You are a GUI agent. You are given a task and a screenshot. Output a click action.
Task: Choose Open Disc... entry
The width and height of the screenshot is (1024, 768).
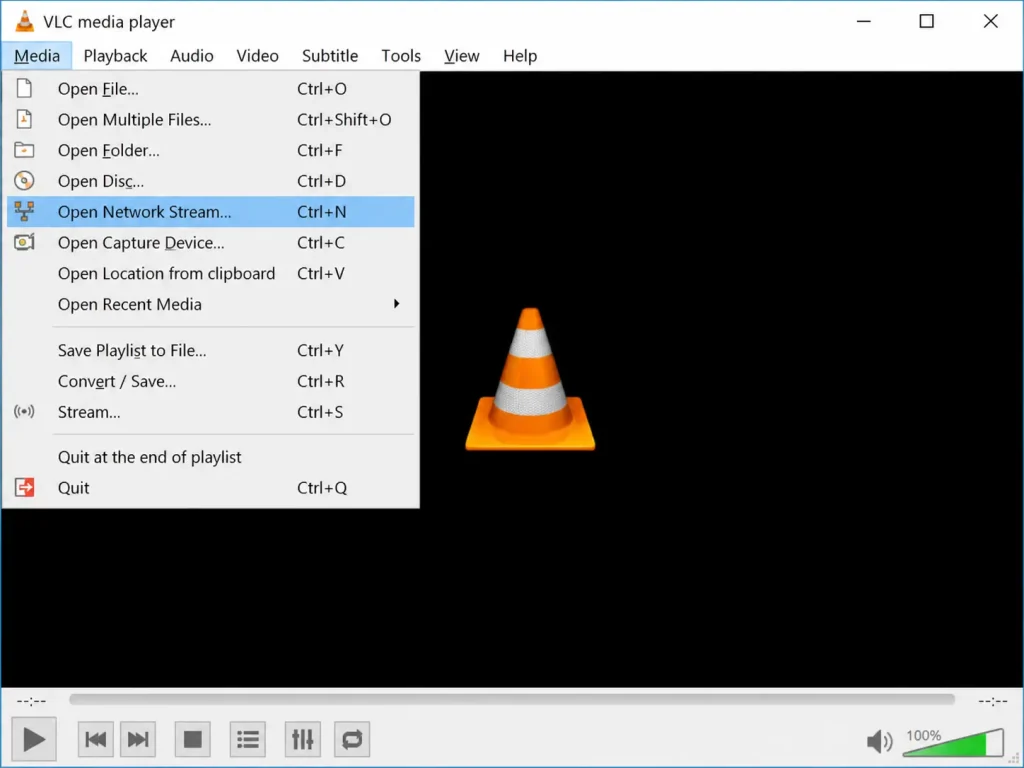point(210,180)
